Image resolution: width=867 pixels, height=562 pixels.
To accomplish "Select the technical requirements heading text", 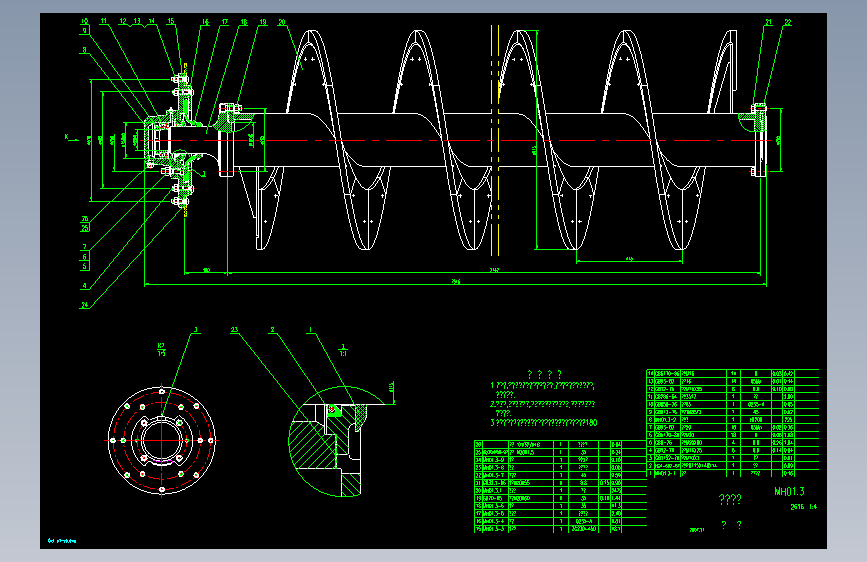I will point(545,374).
